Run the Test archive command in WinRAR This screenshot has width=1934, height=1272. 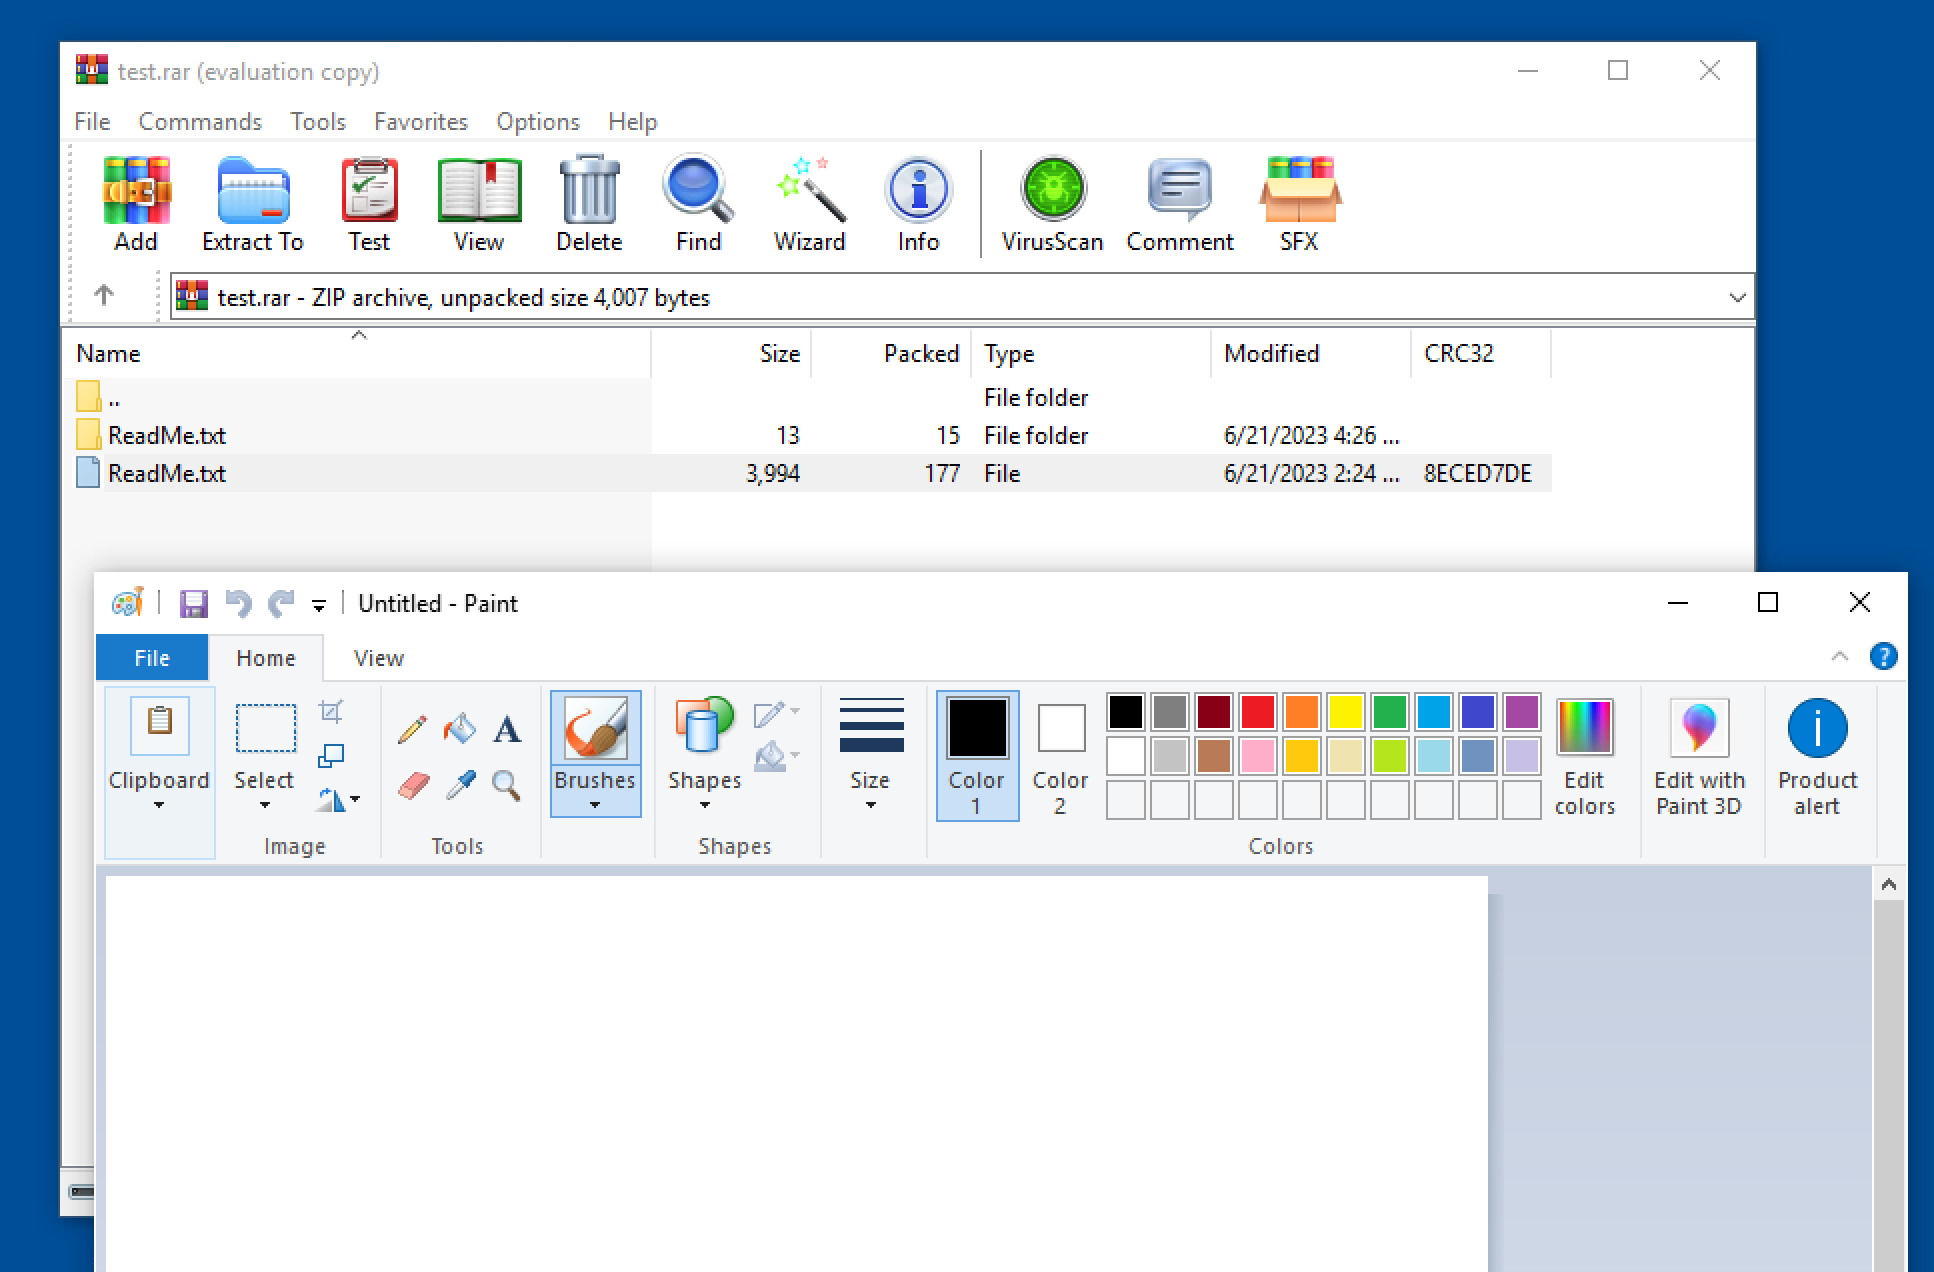tap(369, 204)
